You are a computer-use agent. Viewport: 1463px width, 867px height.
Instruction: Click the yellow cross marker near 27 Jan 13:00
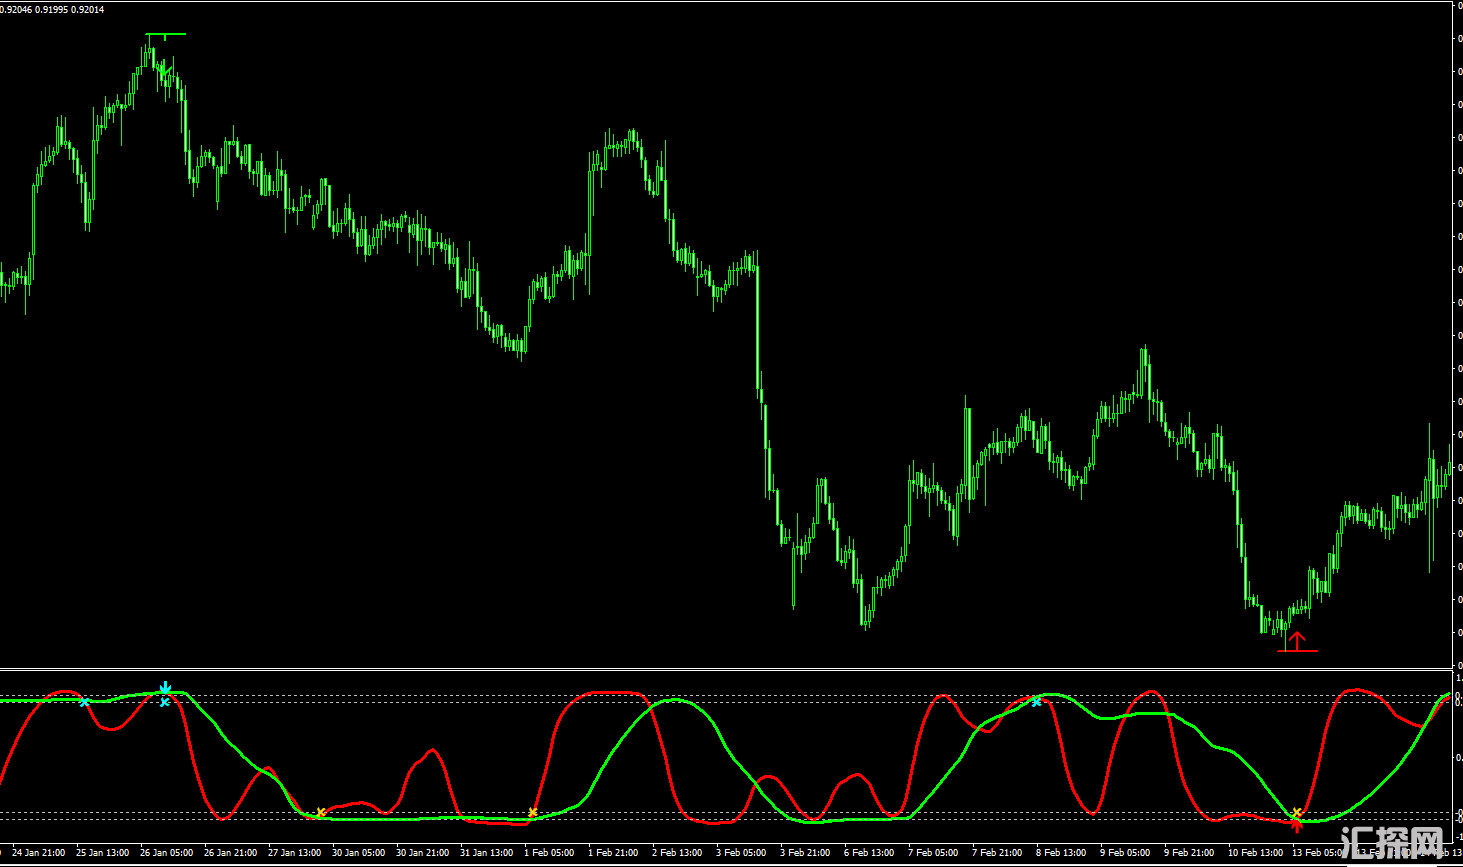pyautogui.click(x=320, y=812)
